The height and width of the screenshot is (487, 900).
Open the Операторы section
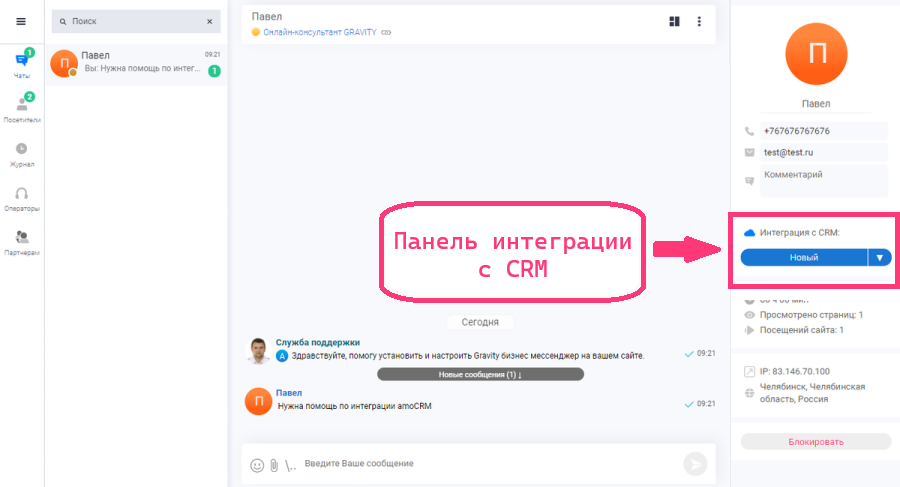(21, 198)
